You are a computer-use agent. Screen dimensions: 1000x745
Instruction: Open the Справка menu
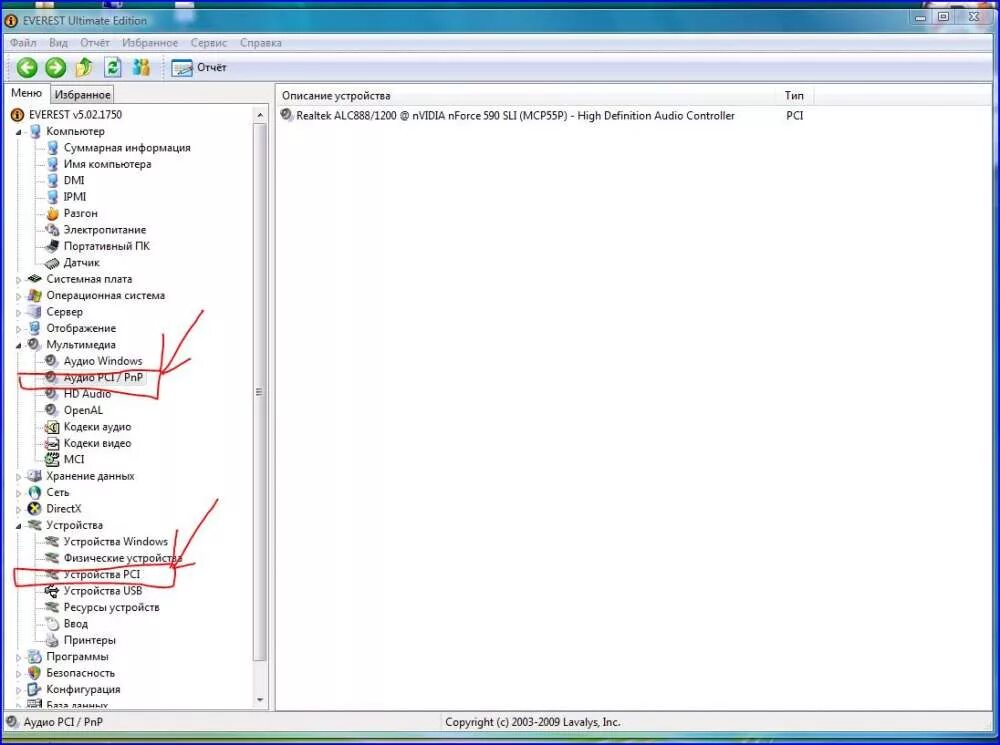[261, 43]
